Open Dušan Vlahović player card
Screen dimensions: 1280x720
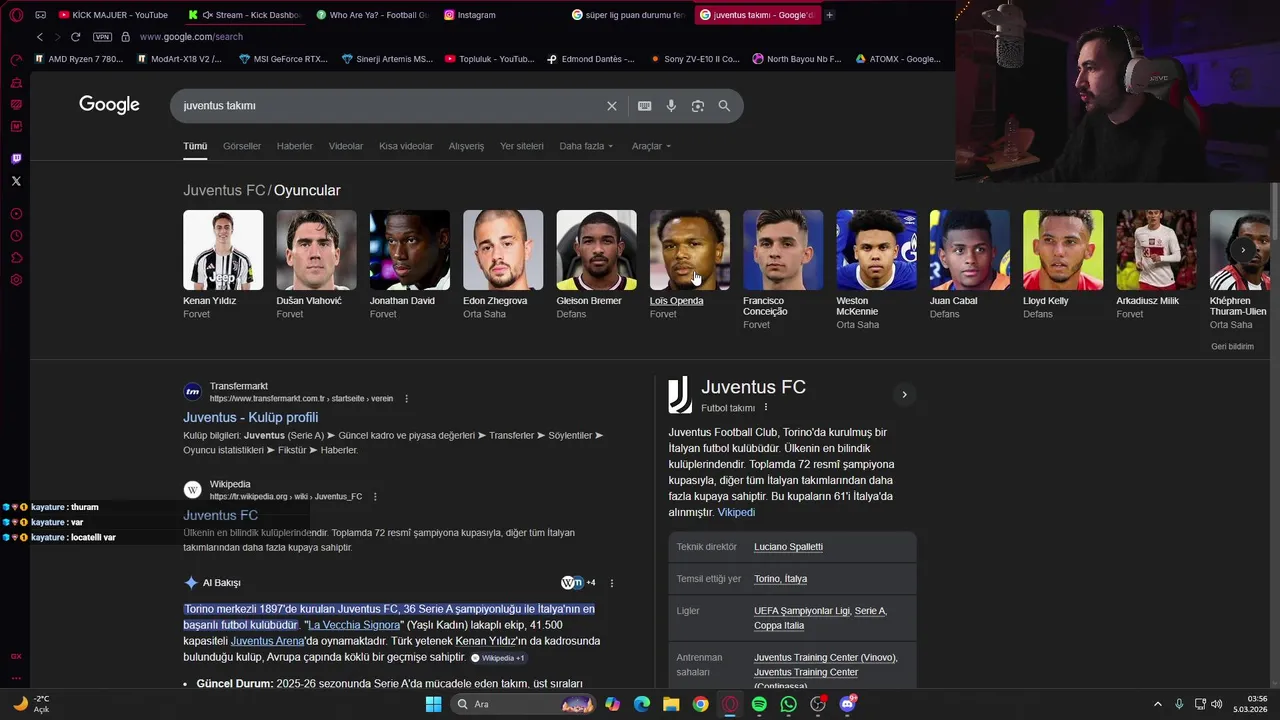click(x=316, y=264)
